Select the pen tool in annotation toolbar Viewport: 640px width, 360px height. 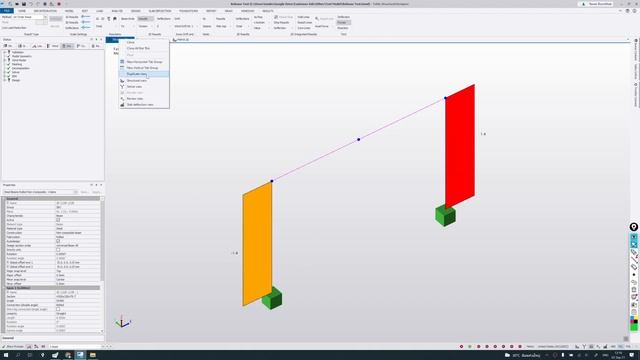pos(634,252)
